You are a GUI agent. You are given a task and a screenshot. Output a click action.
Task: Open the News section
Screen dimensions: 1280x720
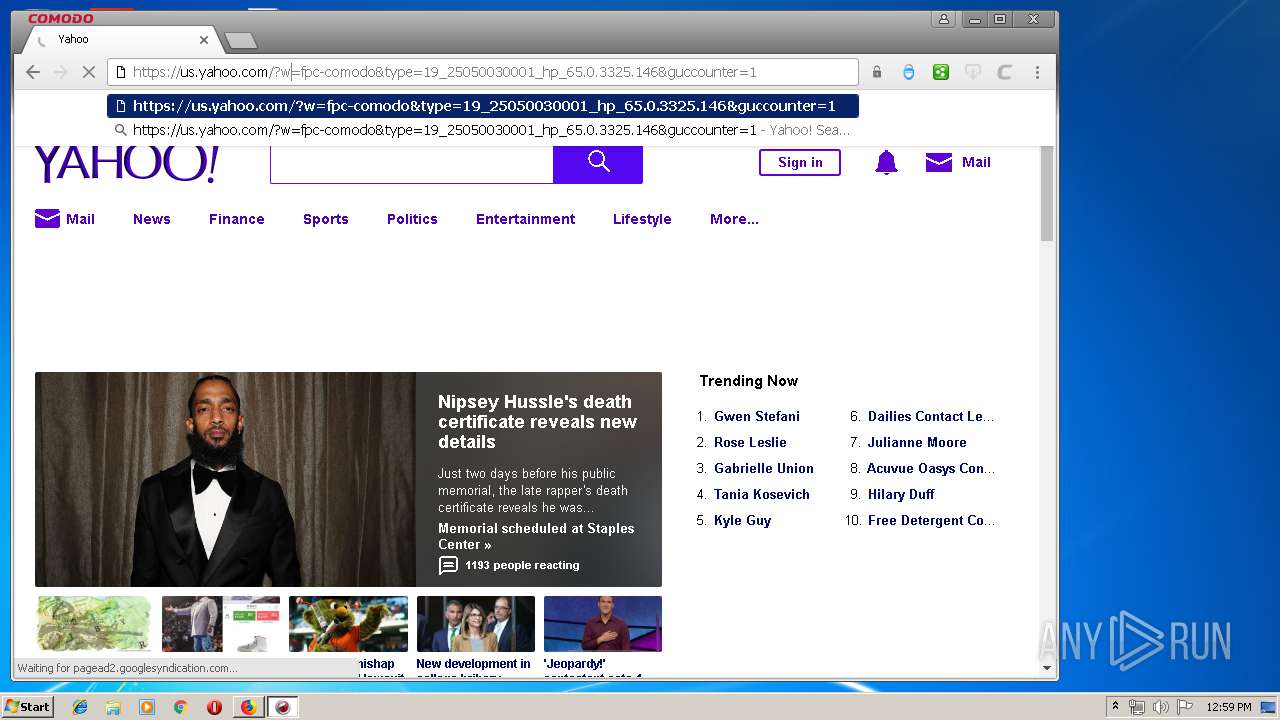[x=152, y=219]
